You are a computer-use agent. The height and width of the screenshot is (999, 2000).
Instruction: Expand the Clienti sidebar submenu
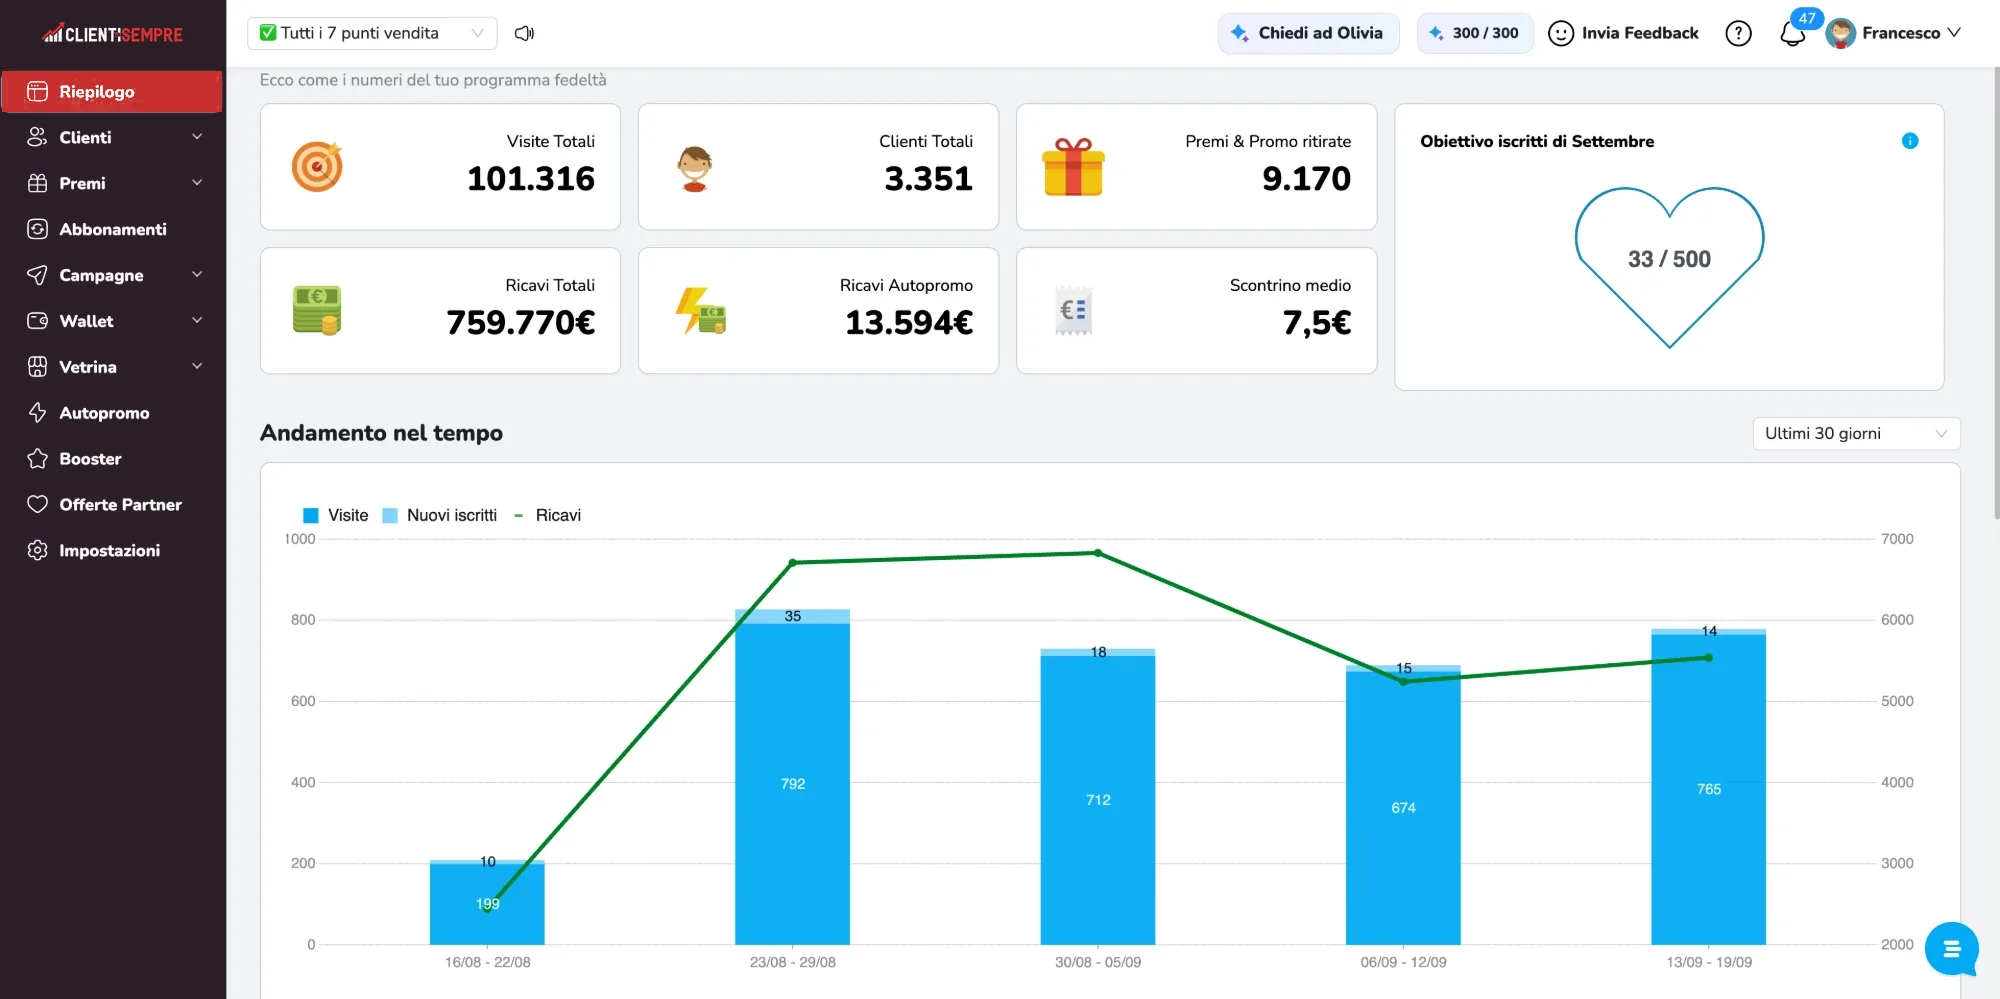pos(113,137)
